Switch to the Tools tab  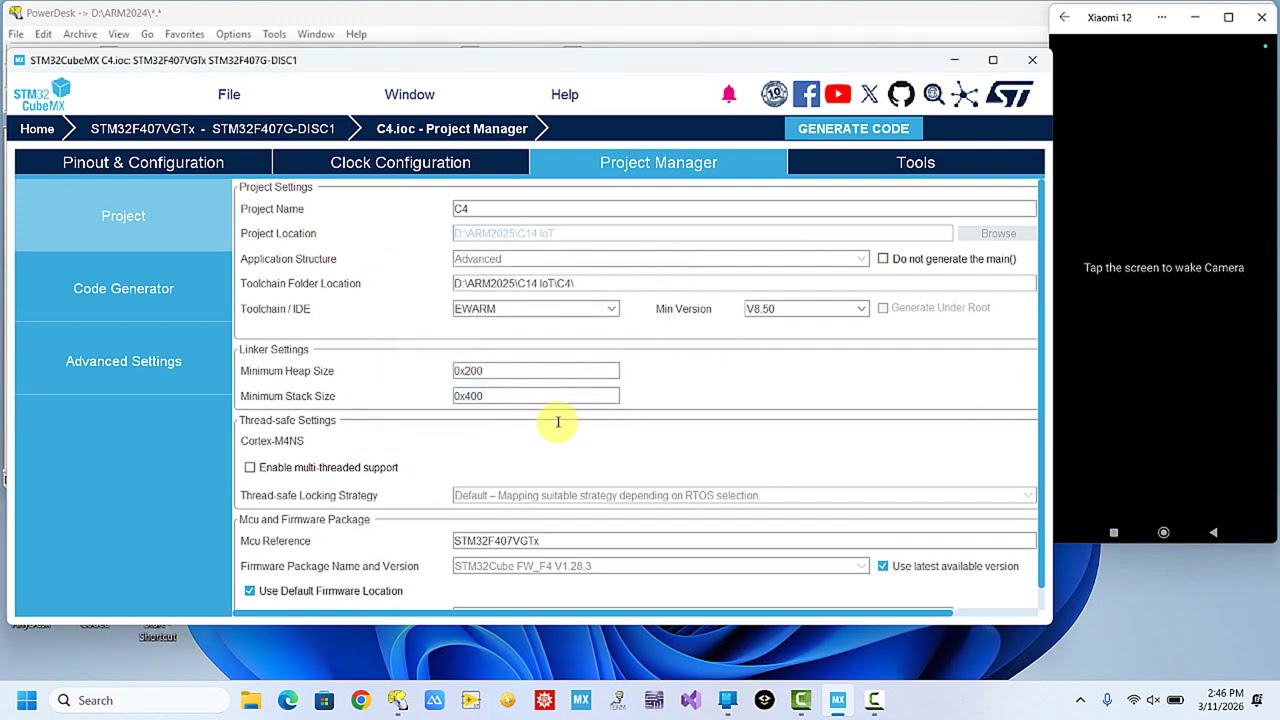[x=915, y=162]
